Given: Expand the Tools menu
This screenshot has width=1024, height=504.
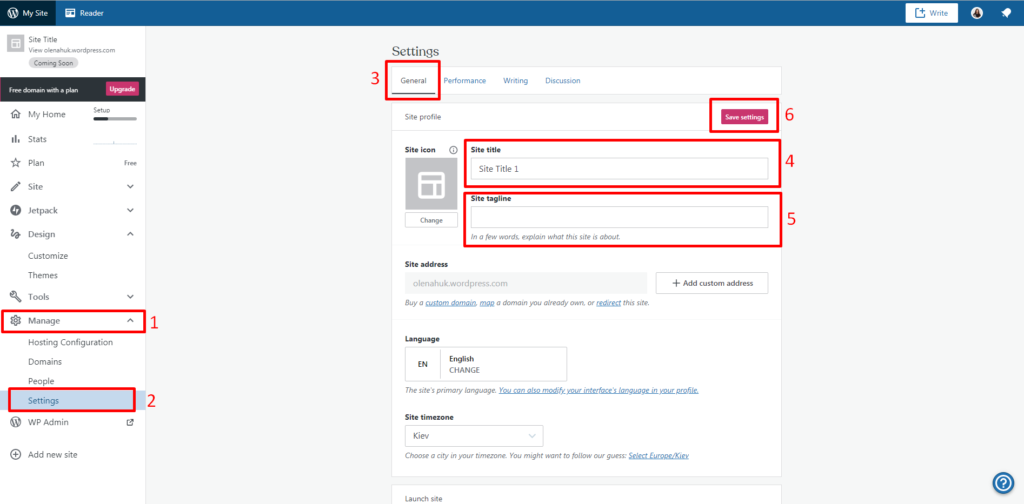Looking at the screenshot, I should 72,296.
